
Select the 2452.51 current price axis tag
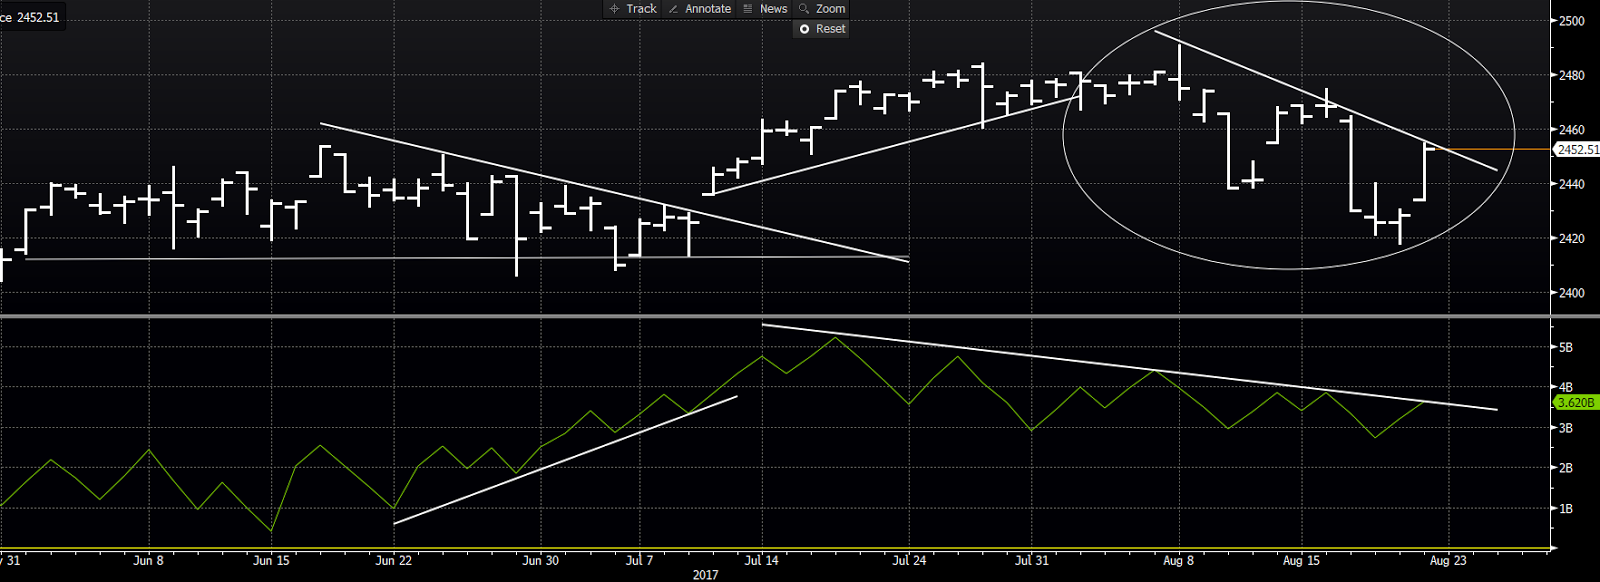pyautogui.click(x=1577, y=149)
